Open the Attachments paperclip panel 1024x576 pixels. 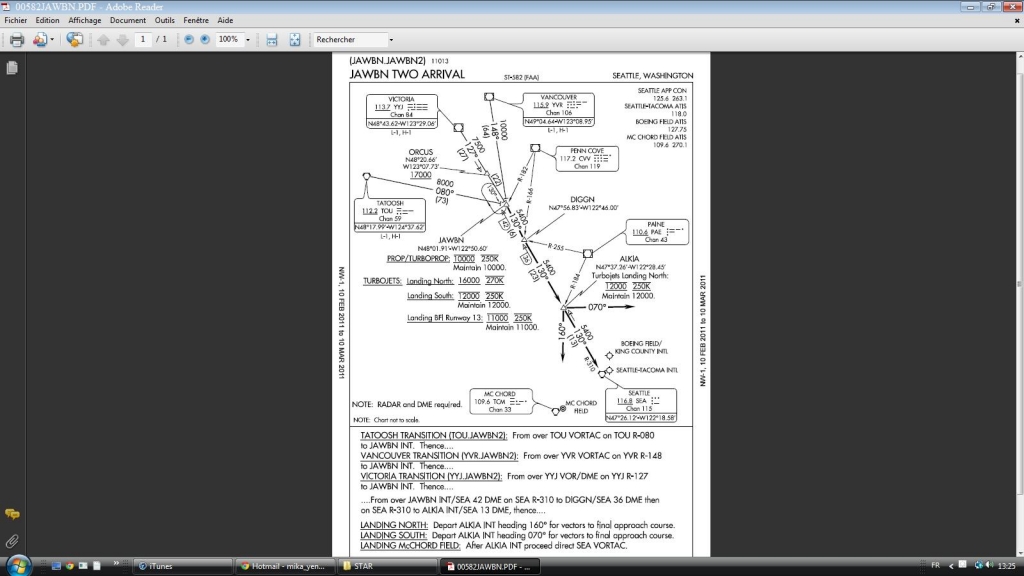point(12,541)
